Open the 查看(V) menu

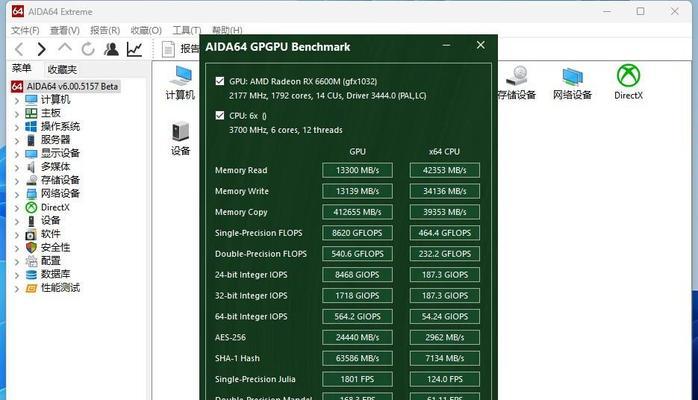(65, 30)
